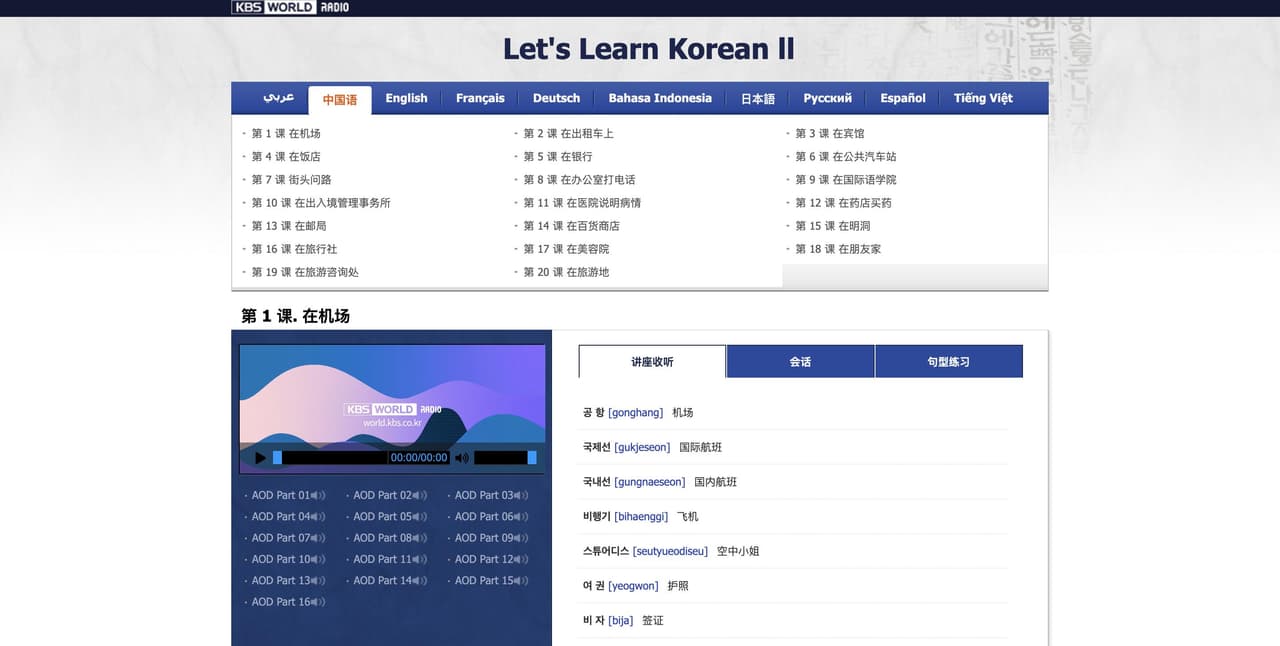Open the 会话 tab
The image size is (1280, 646).
(800, 362)
